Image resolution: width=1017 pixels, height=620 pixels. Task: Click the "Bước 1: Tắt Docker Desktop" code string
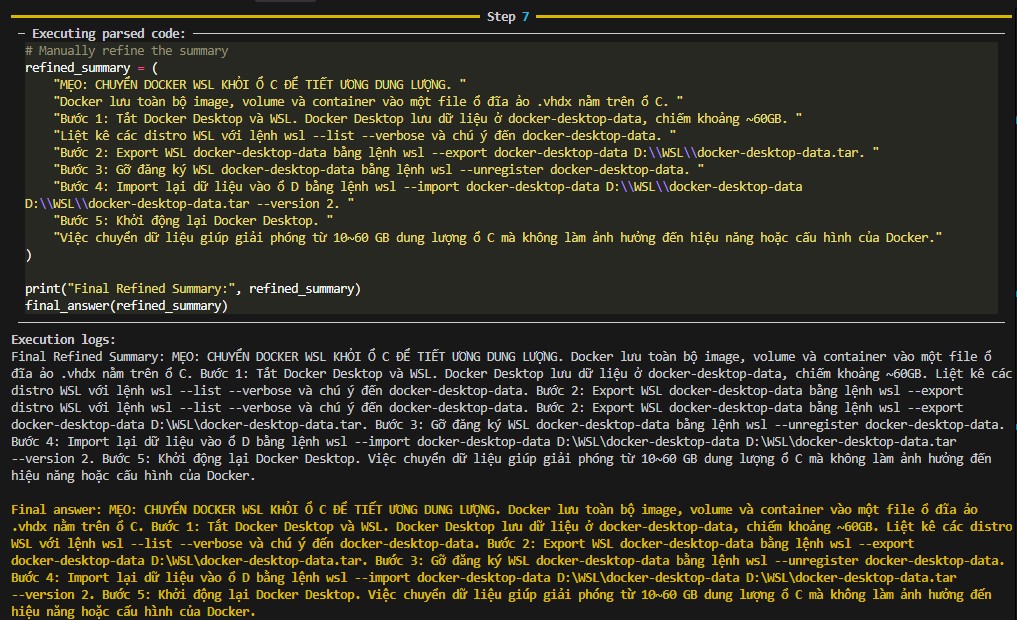(x=427, y=119)
